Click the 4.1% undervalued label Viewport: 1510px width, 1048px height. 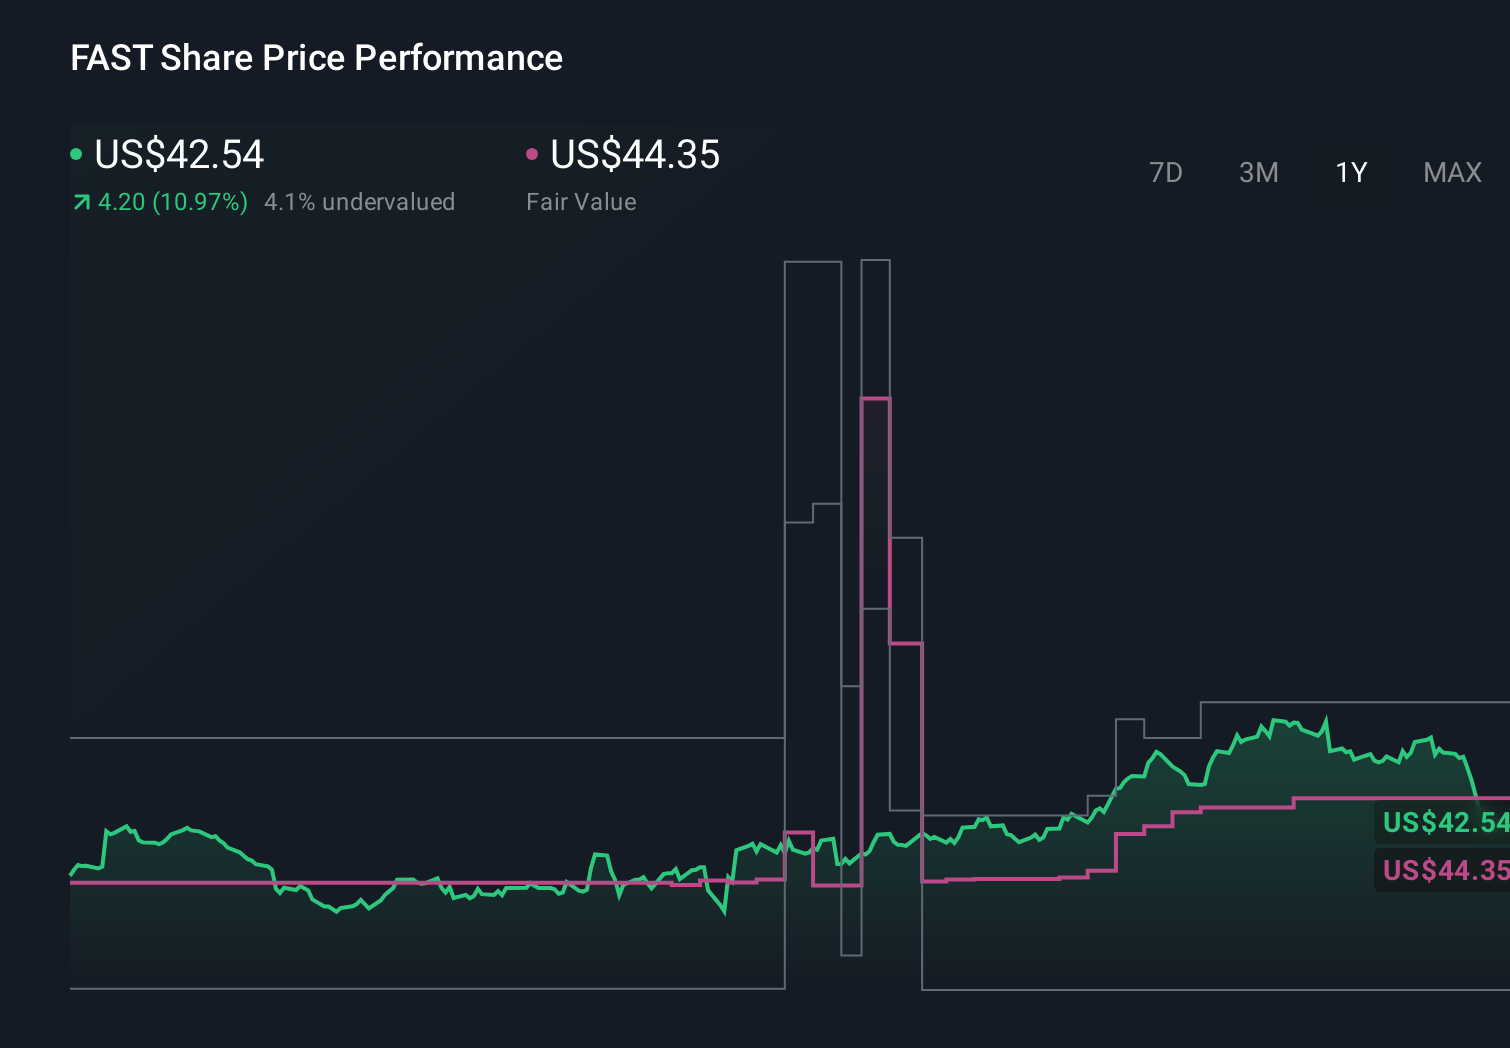pyautogui.click(x=359, y=202)
